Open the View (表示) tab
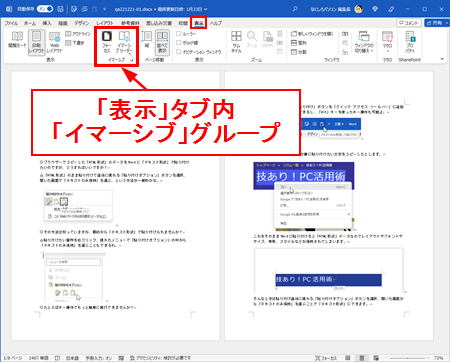The image size is (450, 362). coord(199,23)
